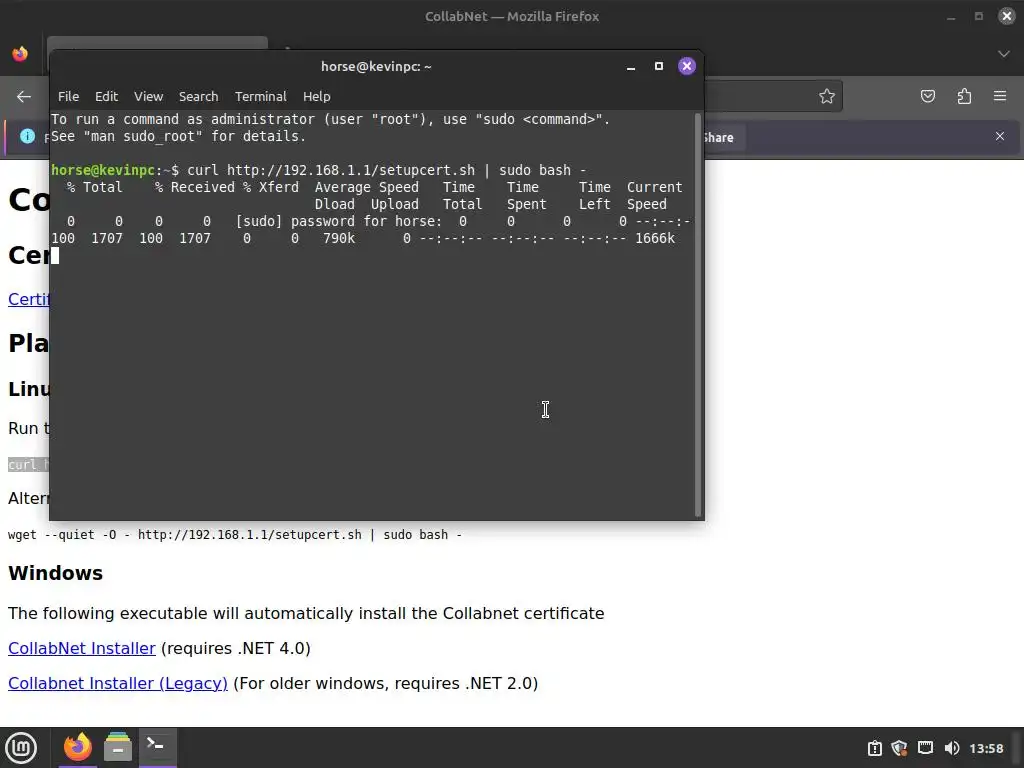The height and width of the screenshot is (768, 1024).
Task: Click the CollabNet installer description text
Action: [x=306, y=614]
